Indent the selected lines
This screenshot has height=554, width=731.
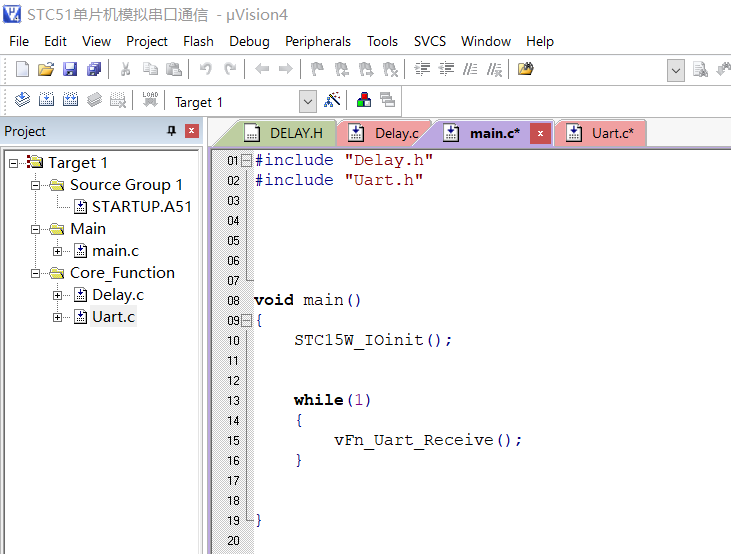click(x=422, y=69)
